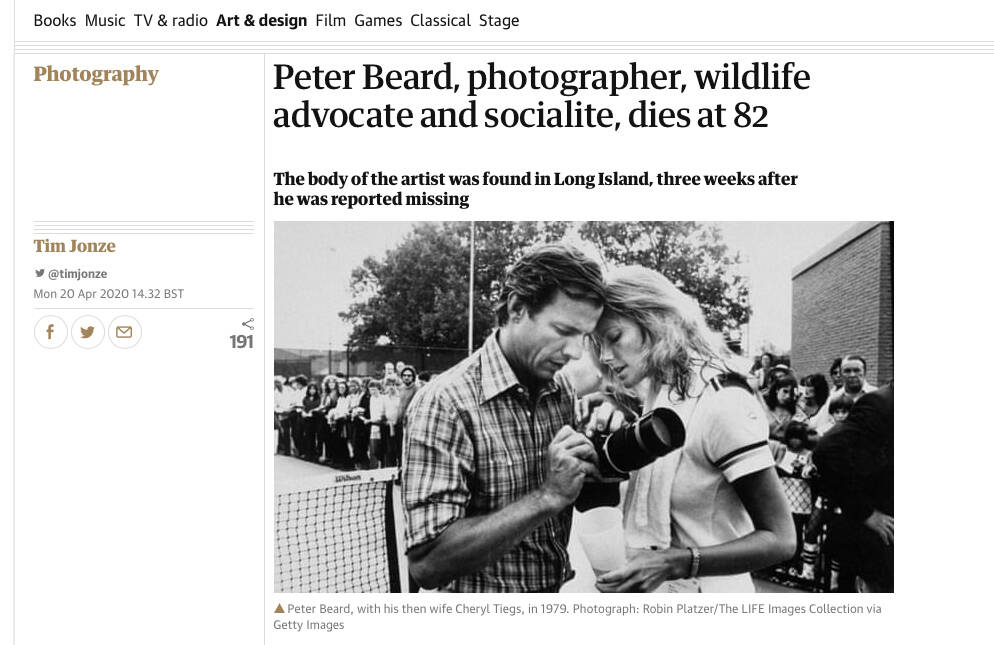View author Tim Jonze's profile

click(74, 246)
